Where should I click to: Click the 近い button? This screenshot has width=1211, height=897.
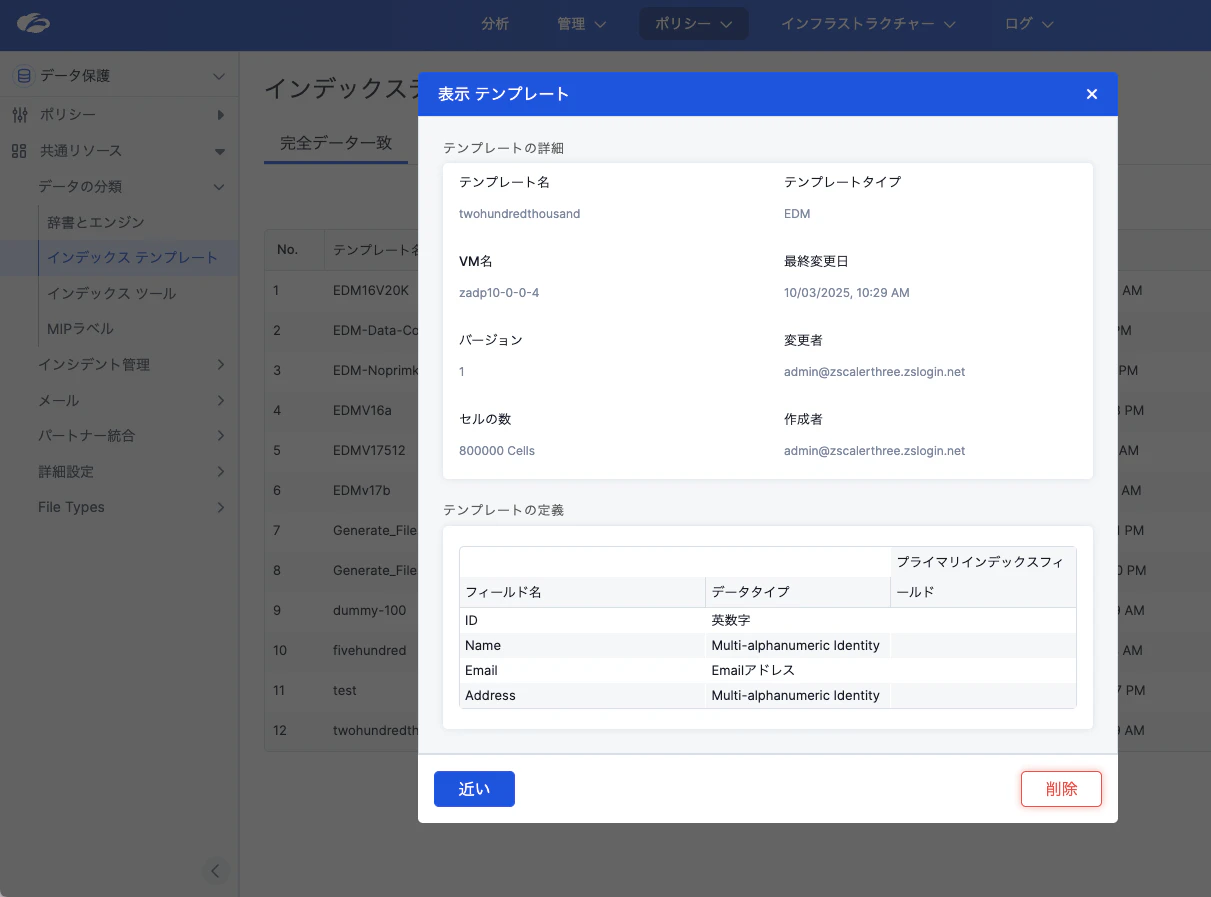[x=474, y=789]
